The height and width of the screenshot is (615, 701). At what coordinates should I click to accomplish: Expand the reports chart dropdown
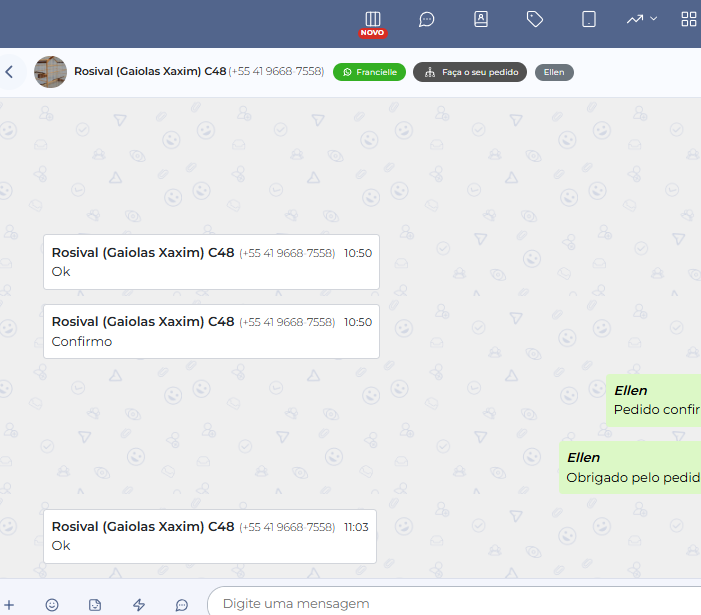point(641,19)
